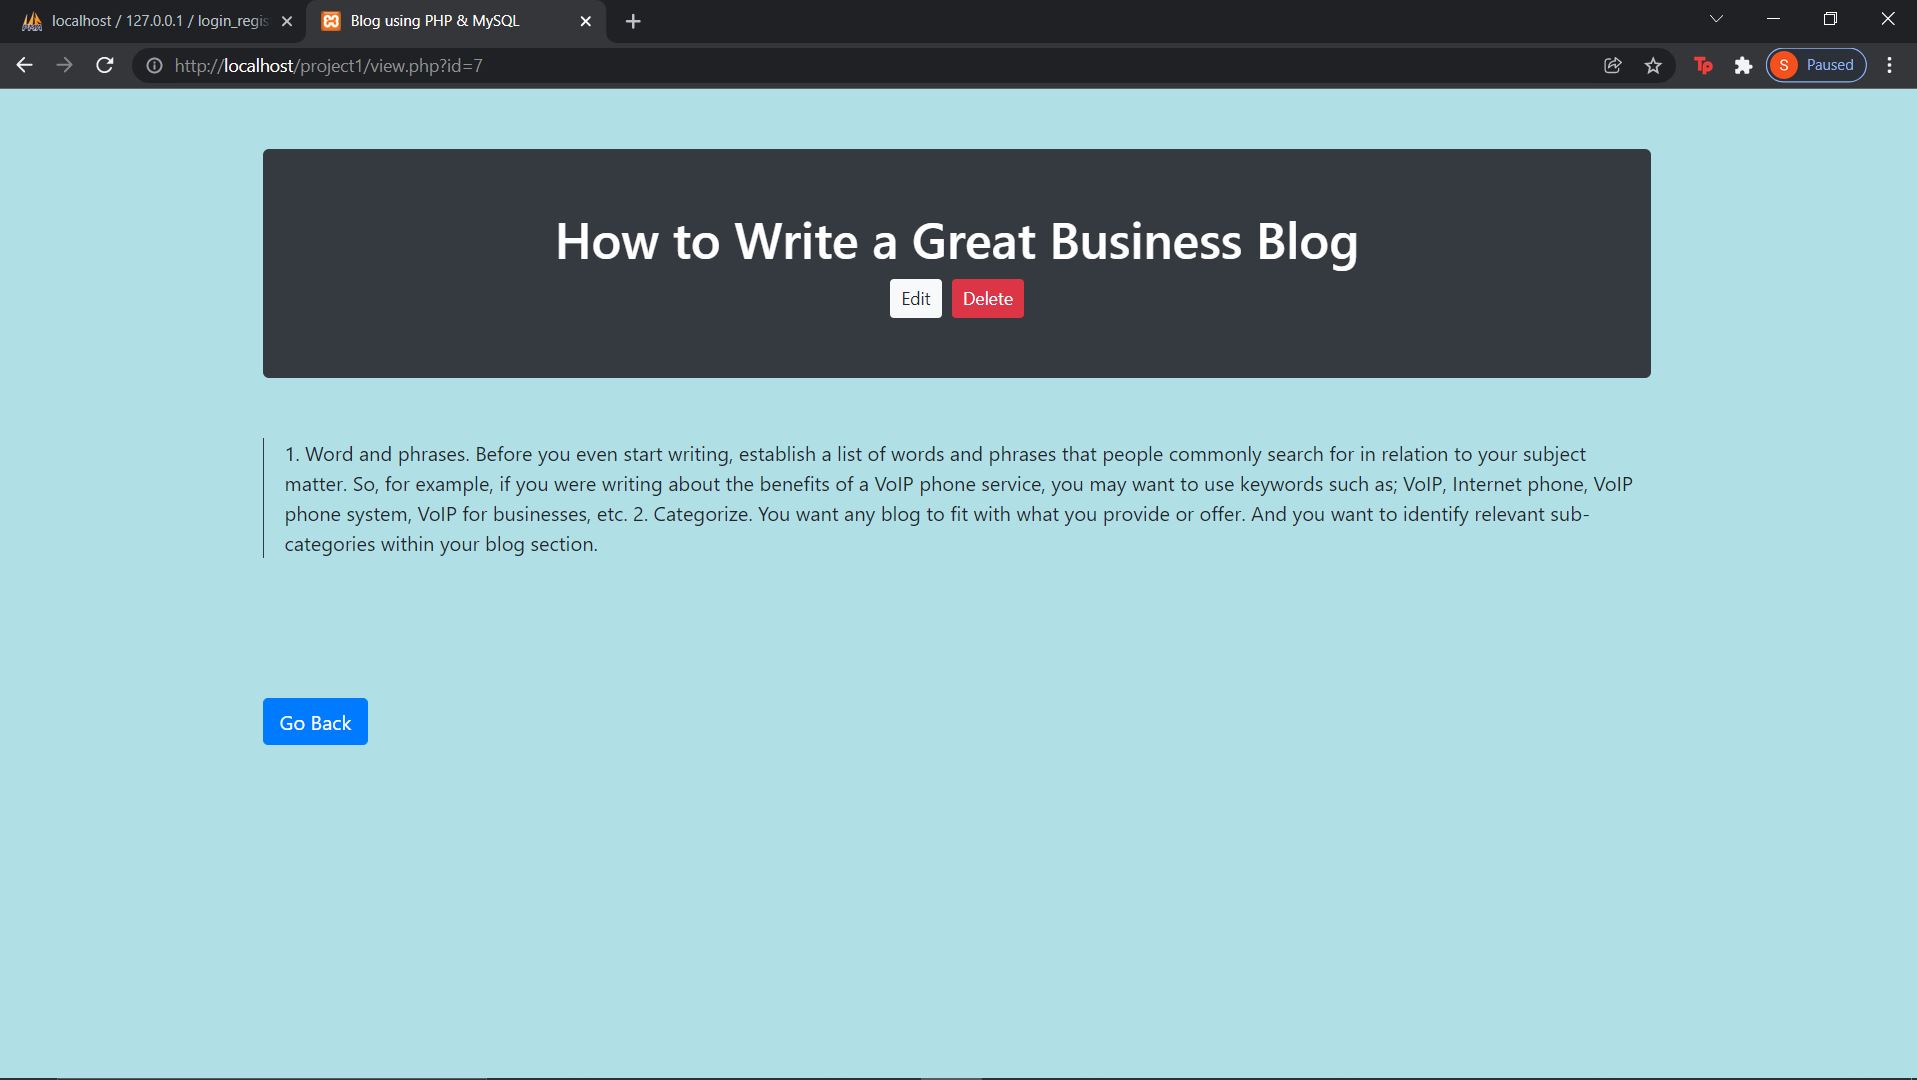Restore down the browser window

tap(1830, 19)
